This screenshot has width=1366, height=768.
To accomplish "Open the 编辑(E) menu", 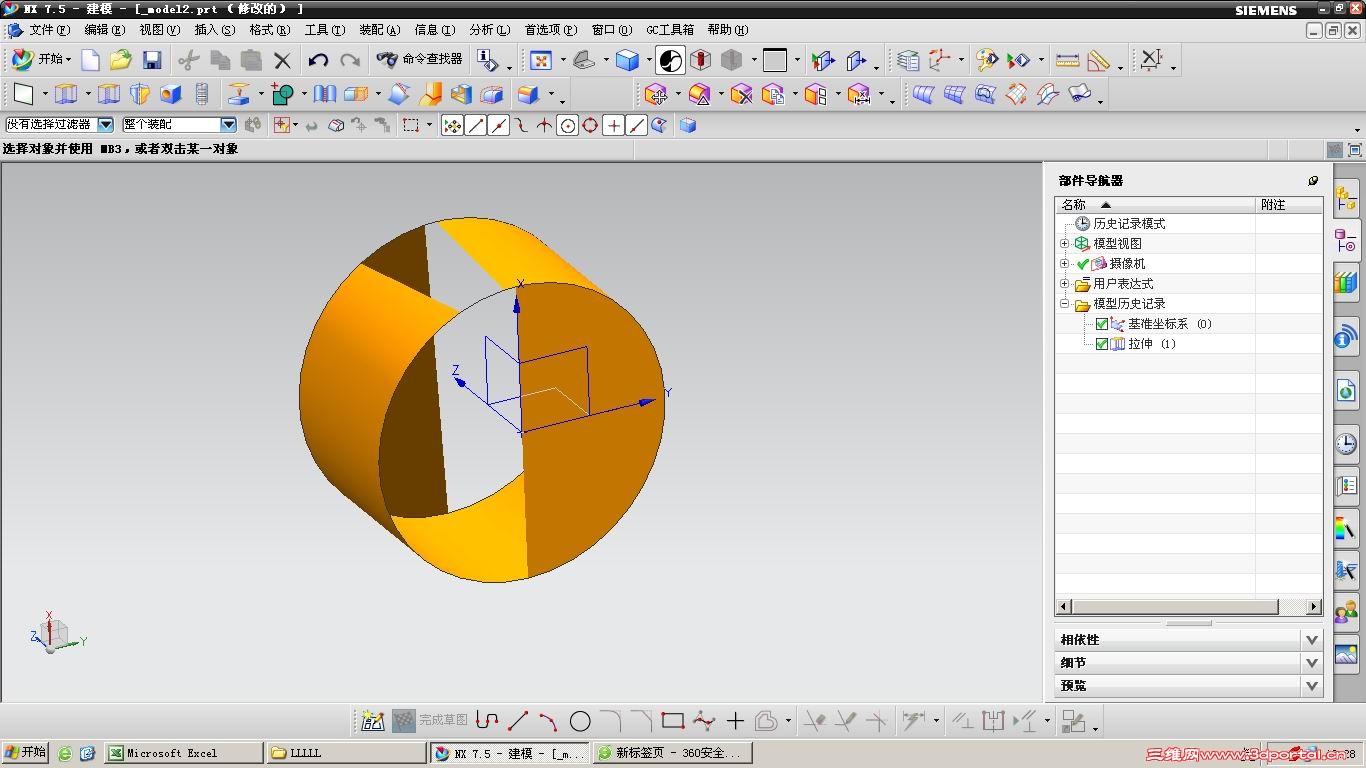I will pyautogui.click(x=105, y=30).
